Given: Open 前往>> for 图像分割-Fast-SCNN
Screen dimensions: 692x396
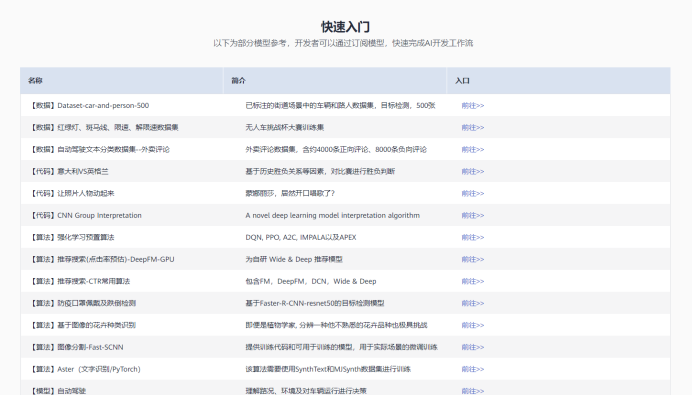Looking at the screenshot, I should (x=473, y=347).
